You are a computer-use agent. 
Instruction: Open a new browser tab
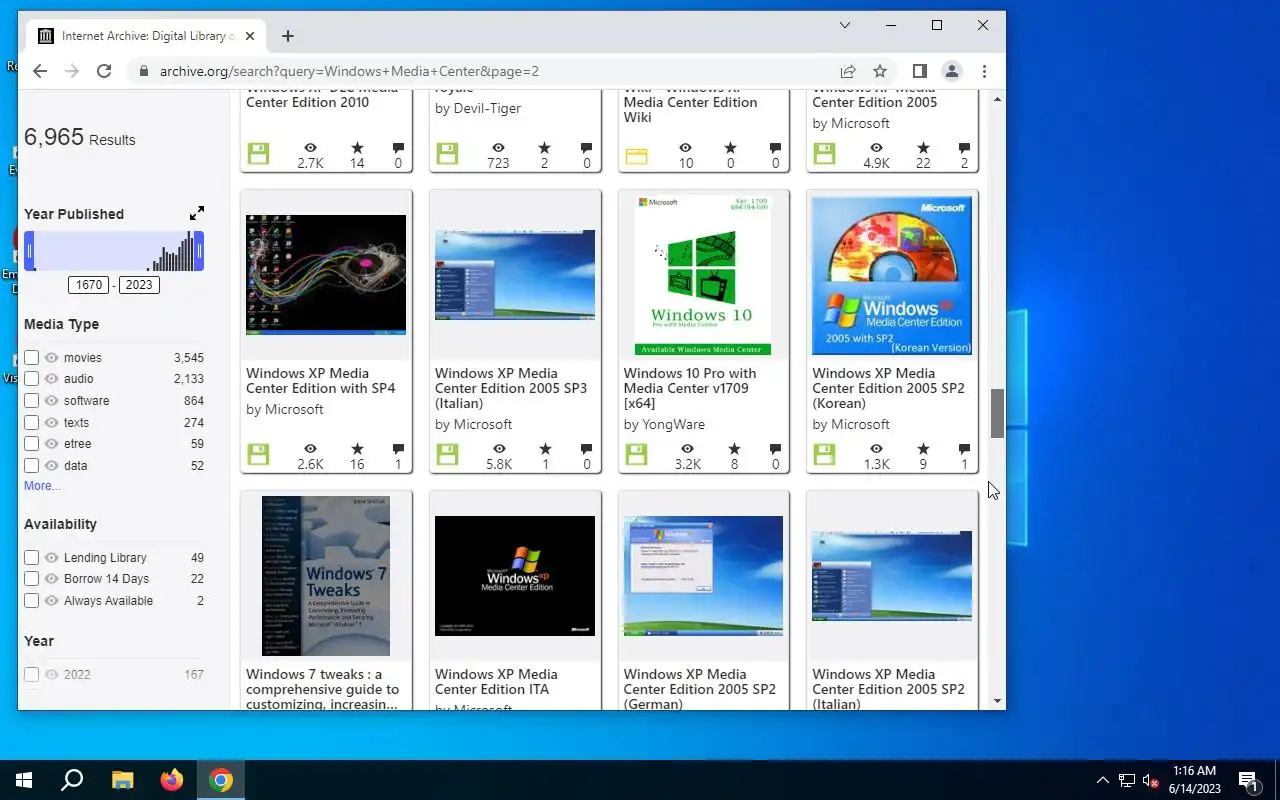(288, 36)
